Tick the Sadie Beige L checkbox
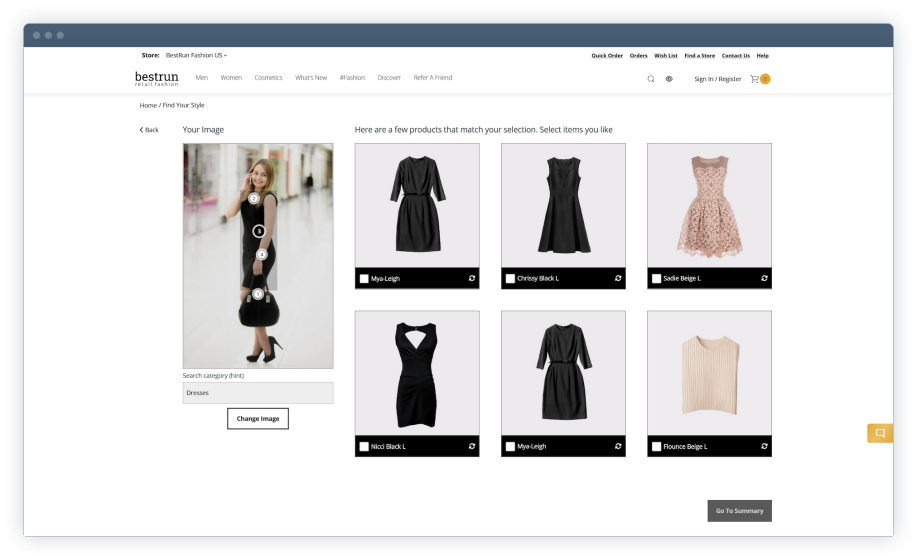 pos(656,279)
